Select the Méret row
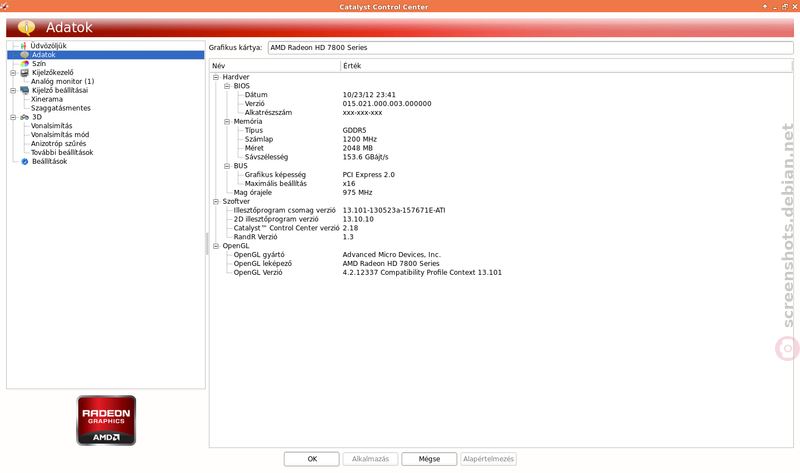This screenshot has width=800, height=473. (501, 148)
